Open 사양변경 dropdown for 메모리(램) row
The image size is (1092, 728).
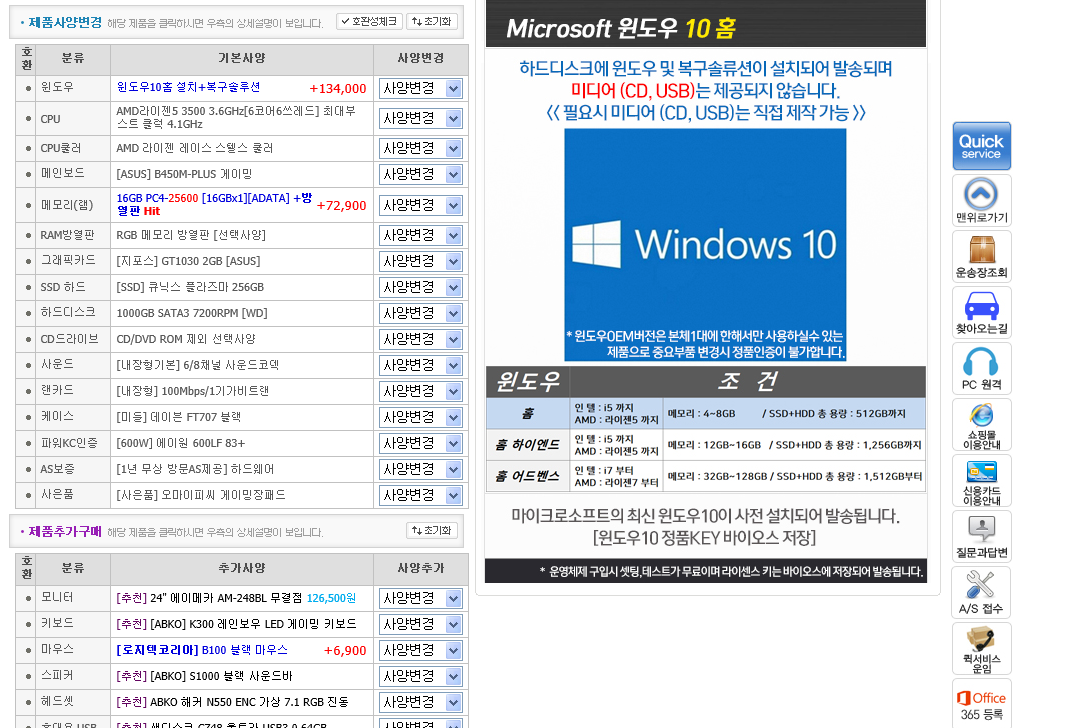[421, 206]
